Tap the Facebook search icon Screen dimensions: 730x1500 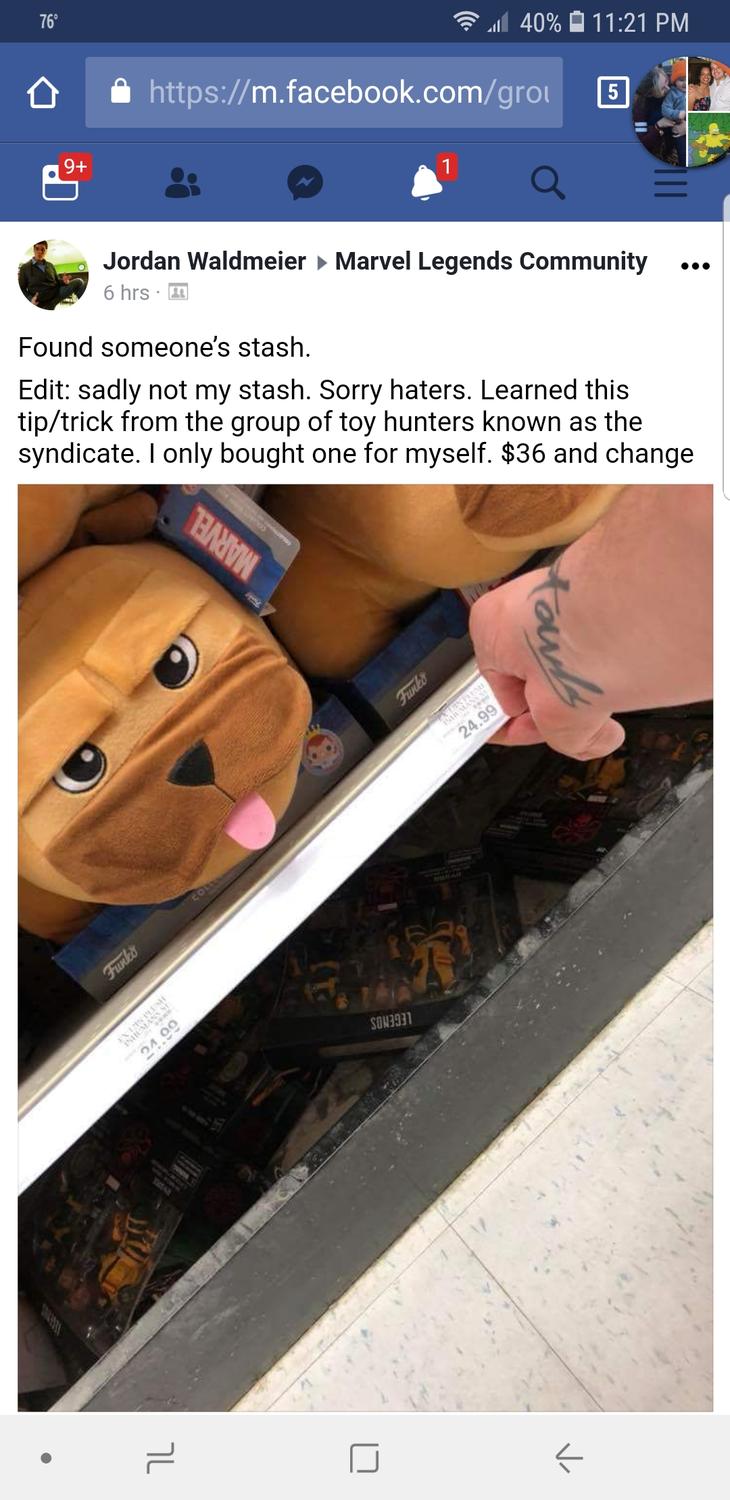[548, 182]
